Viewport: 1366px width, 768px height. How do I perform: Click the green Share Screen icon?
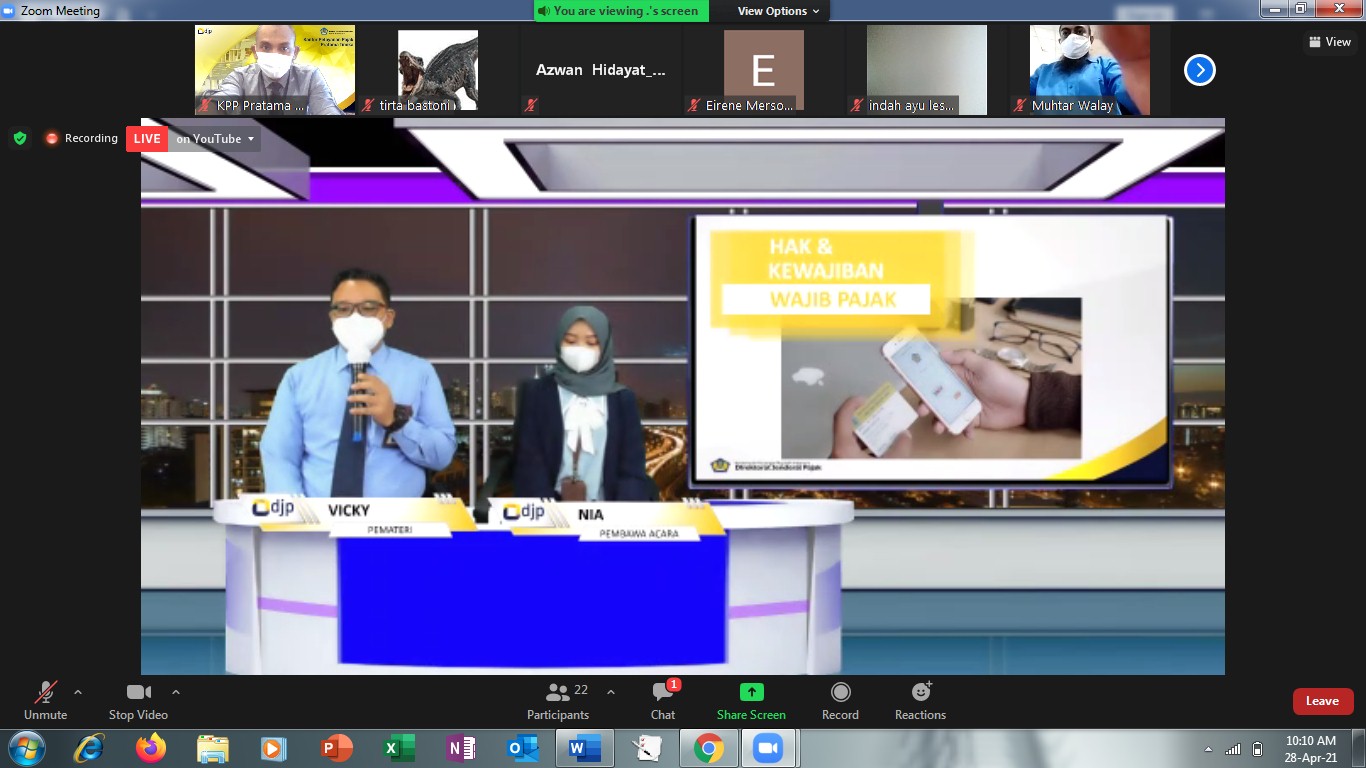pos(751,692)
